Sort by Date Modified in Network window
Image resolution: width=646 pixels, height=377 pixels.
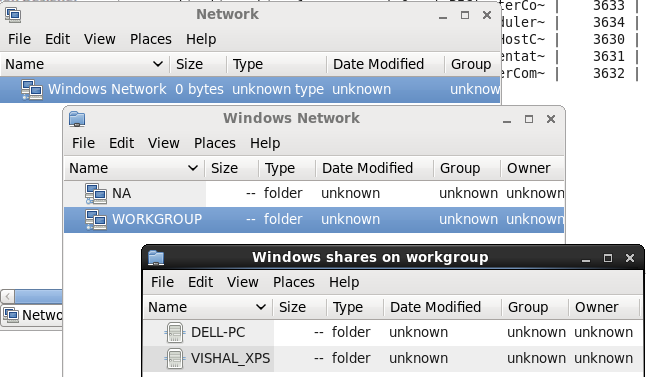tap(385, 64)
